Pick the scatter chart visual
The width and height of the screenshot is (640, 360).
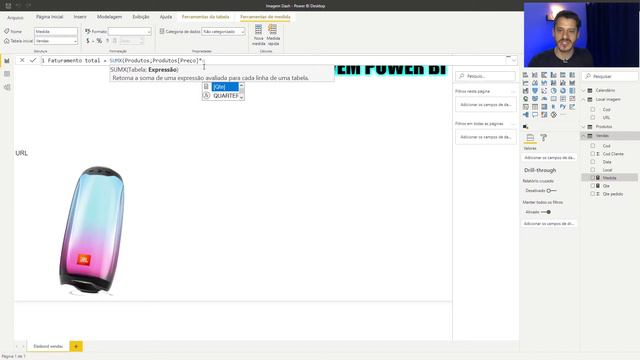pyautogui.click(x=544, y=91)
